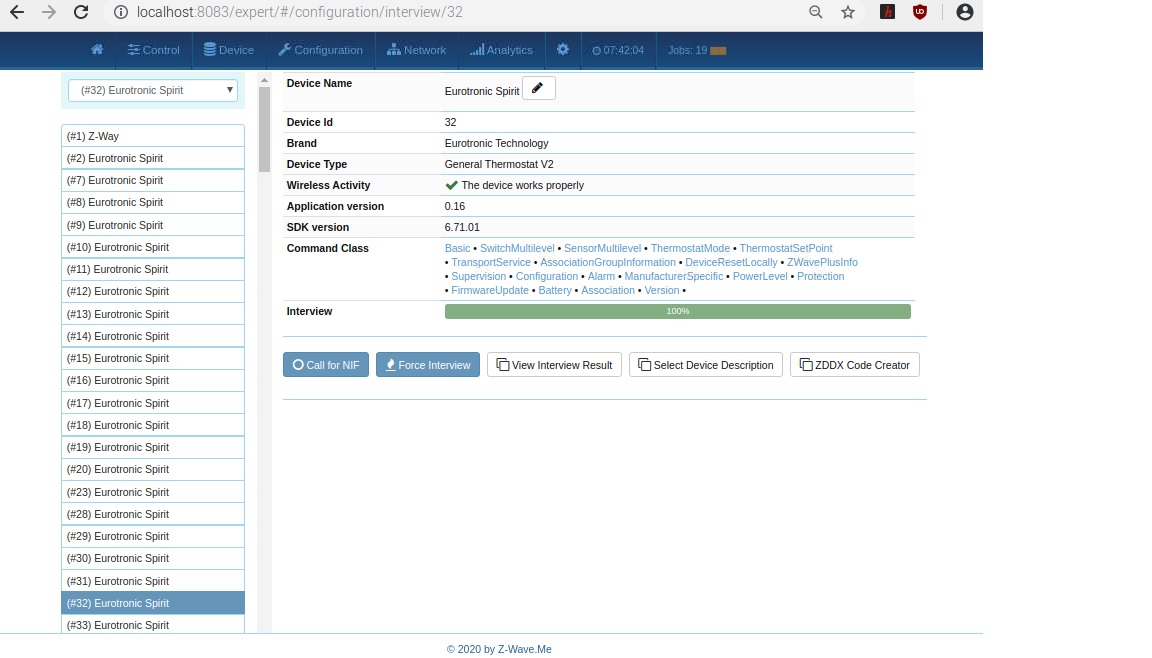Image resolution: width=1152 pixels, height=658 pixels.
Task: Go to the home icon in navbar
Action: pyautogui.click(x=97, y=50)
